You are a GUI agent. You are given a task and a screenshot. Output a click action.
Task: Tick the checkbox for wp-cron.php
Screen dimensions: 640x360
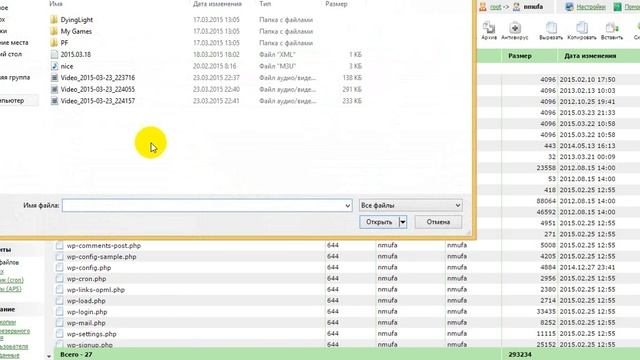point(60,279)
